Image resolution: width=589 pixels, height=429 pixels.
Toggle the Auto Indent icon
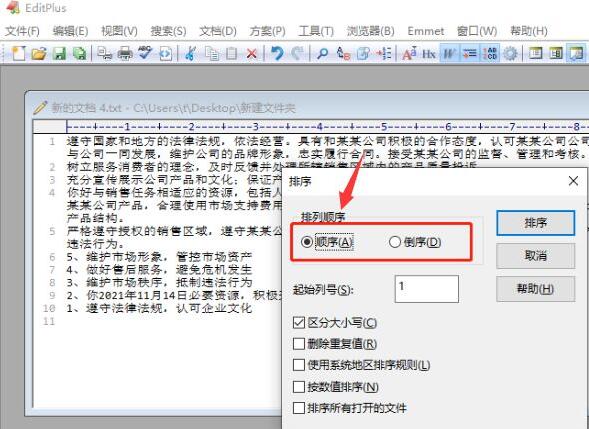coord(470,54)
